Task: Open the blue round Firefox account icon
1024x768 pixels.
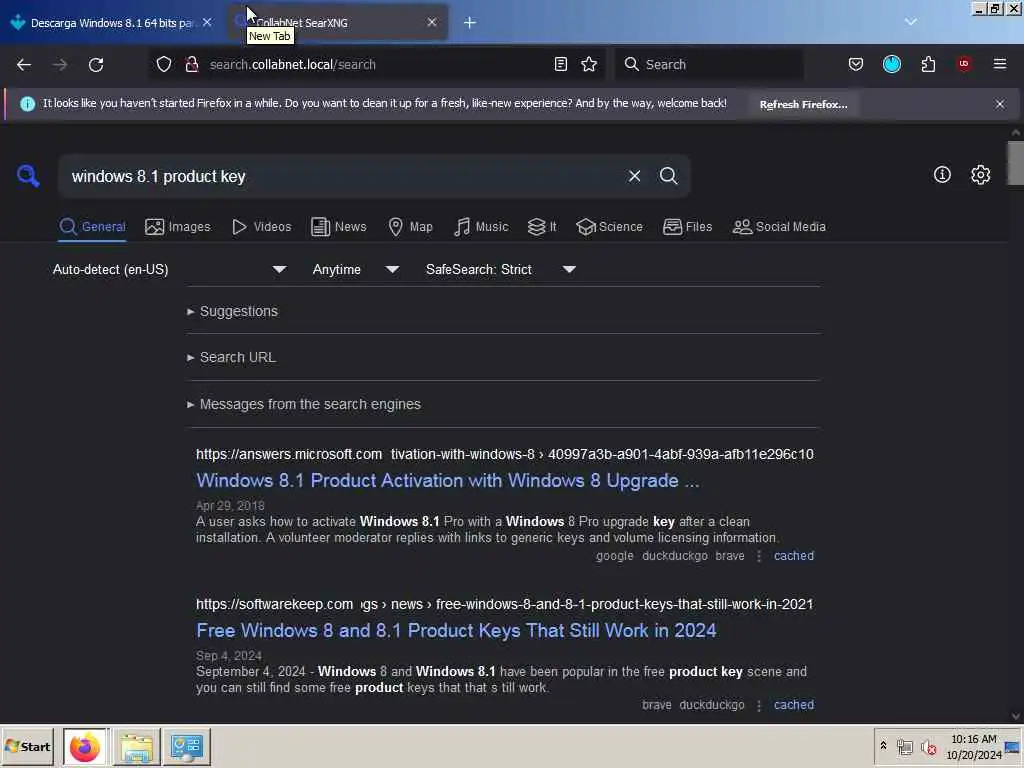Action: 891,64
